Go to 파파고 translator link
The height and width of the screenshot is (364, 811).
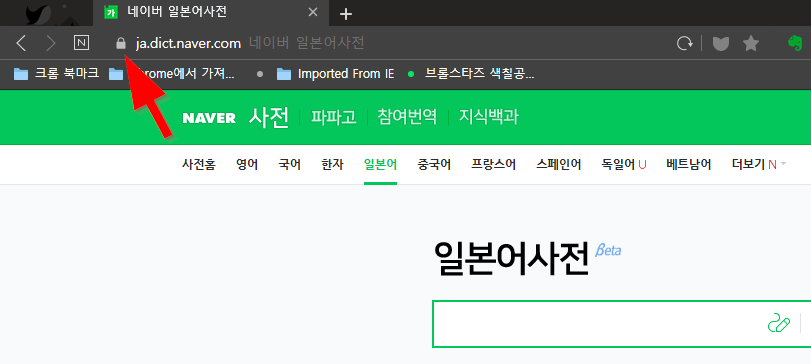coord(334,117)
